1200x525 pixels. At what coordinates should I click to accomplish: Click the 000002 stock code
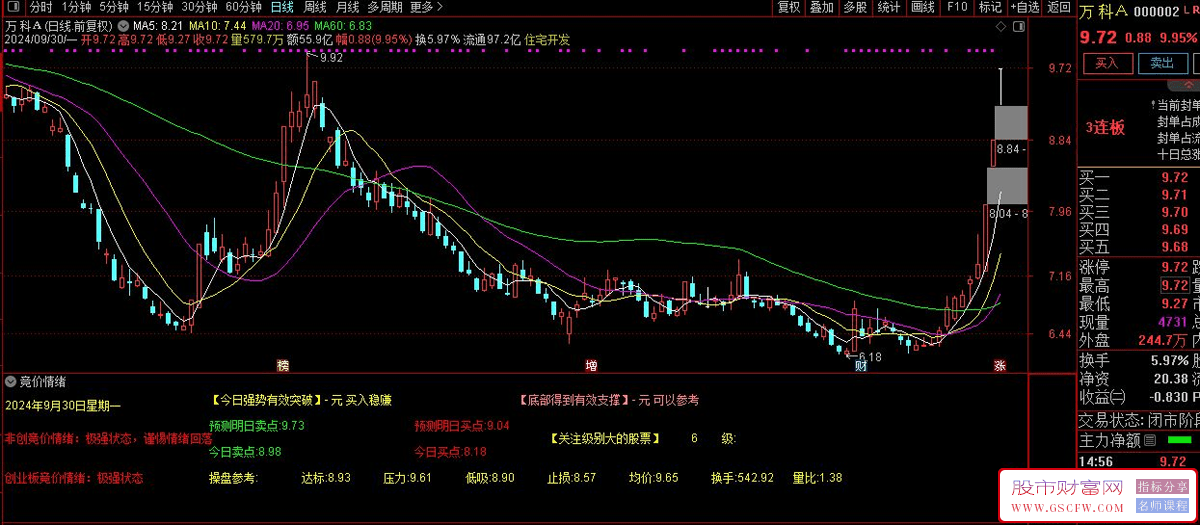pyautogui.click(x=1158, y=11)
